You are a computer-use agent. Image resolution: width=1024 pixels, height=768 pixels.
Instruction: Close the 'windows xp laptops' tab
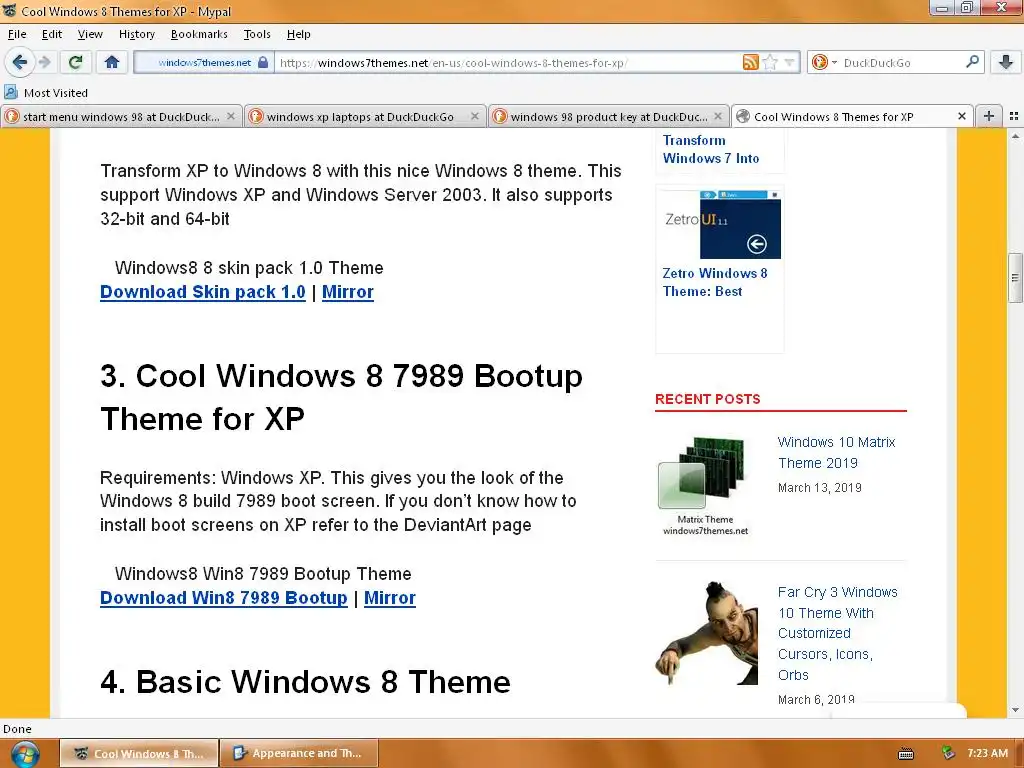pos(475,116)
